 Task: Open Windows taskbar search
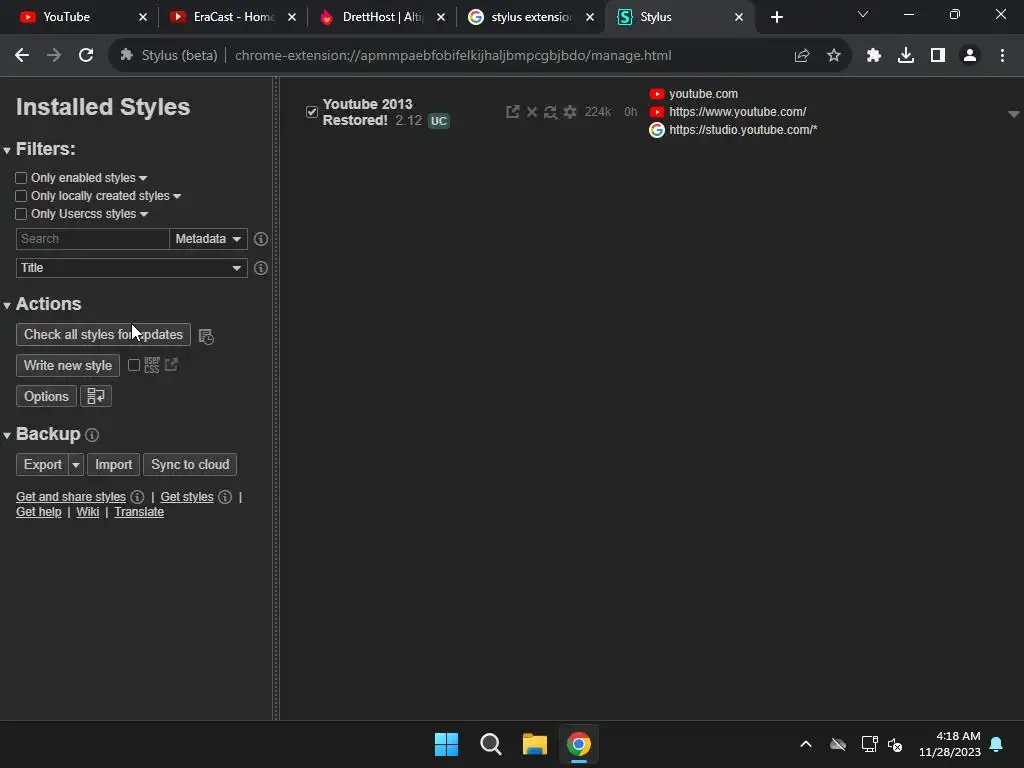click(490, 744)
